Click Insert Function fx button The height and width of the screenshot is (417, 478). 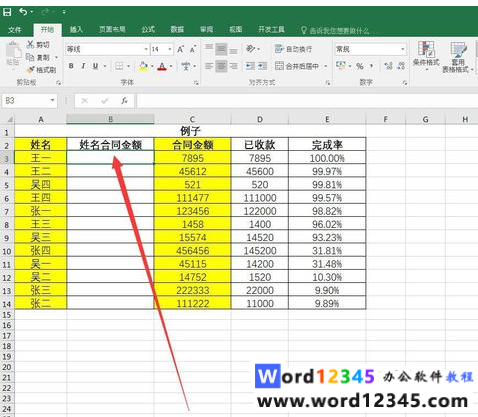click(124, 100)
